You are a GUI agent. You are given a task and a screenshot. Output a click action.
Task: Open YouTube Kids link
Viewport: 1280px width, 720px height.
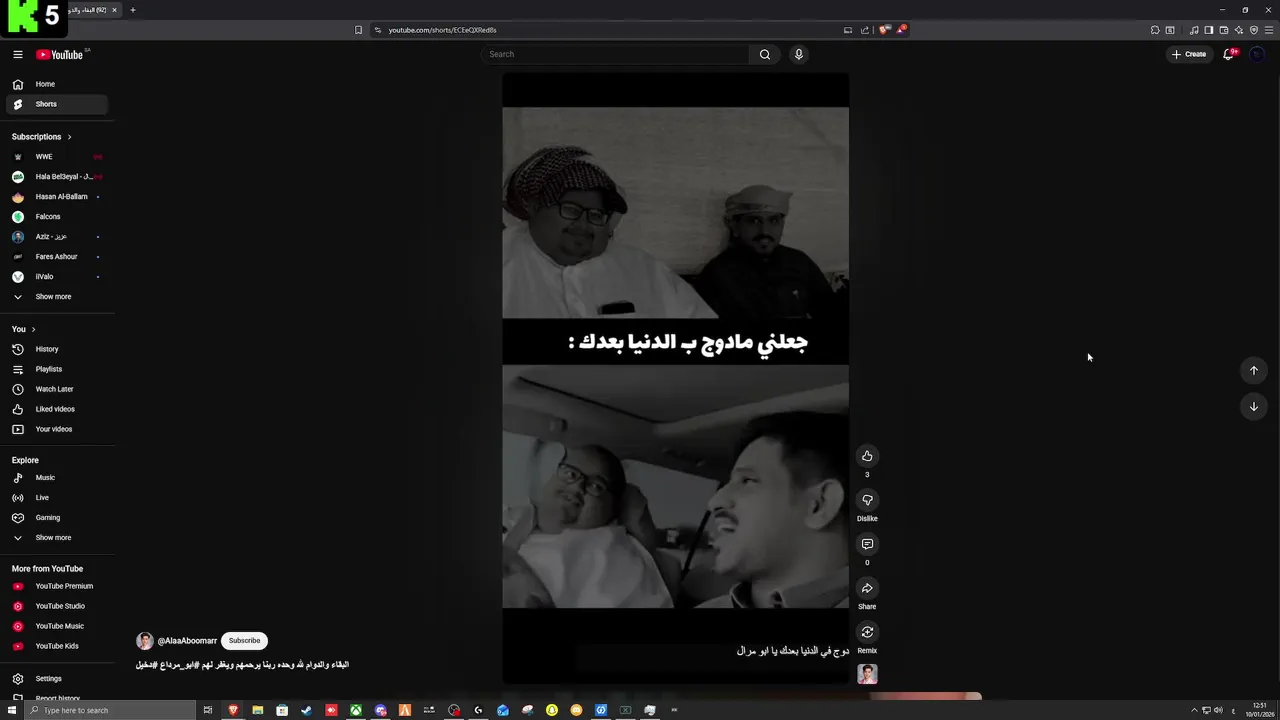pos(57,646)
